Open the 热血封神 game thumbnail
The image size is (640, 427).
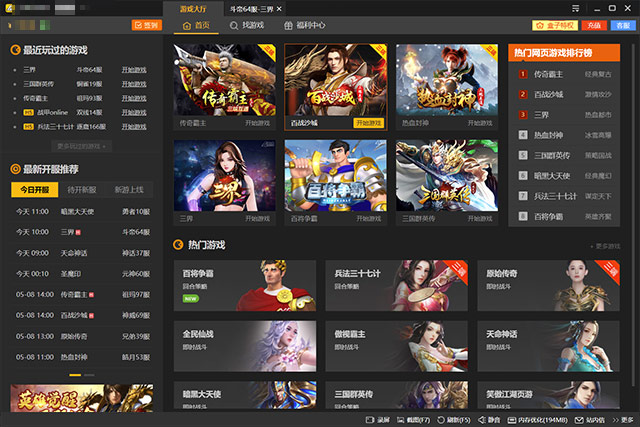[447, 80]
